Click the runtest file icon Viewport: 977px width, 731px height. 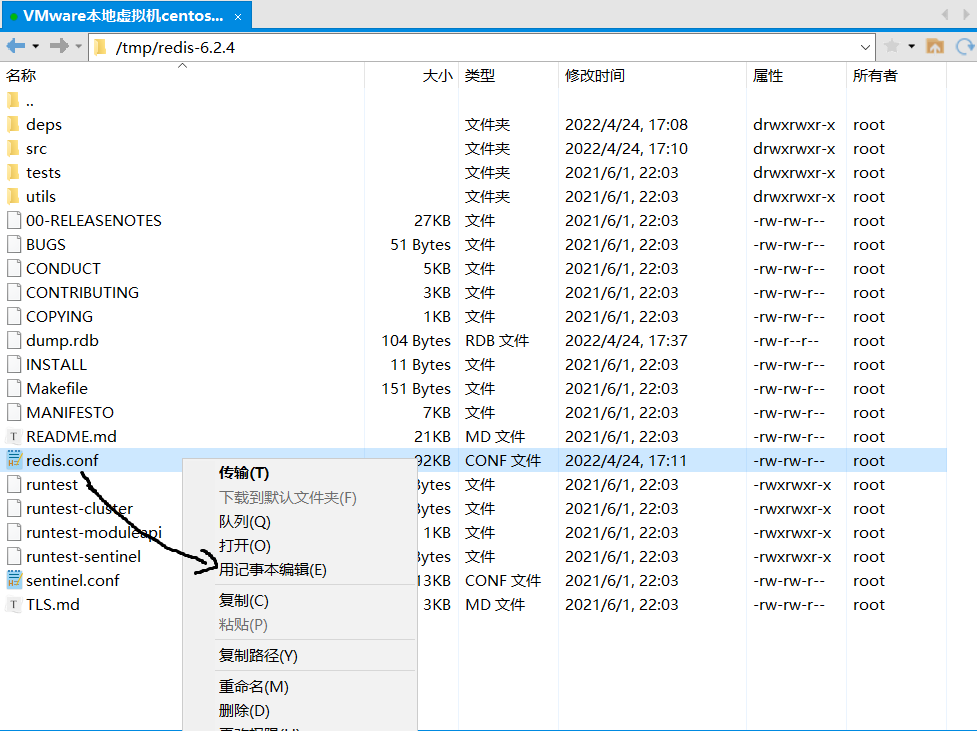pyautogui.click(x=14, y=484)
